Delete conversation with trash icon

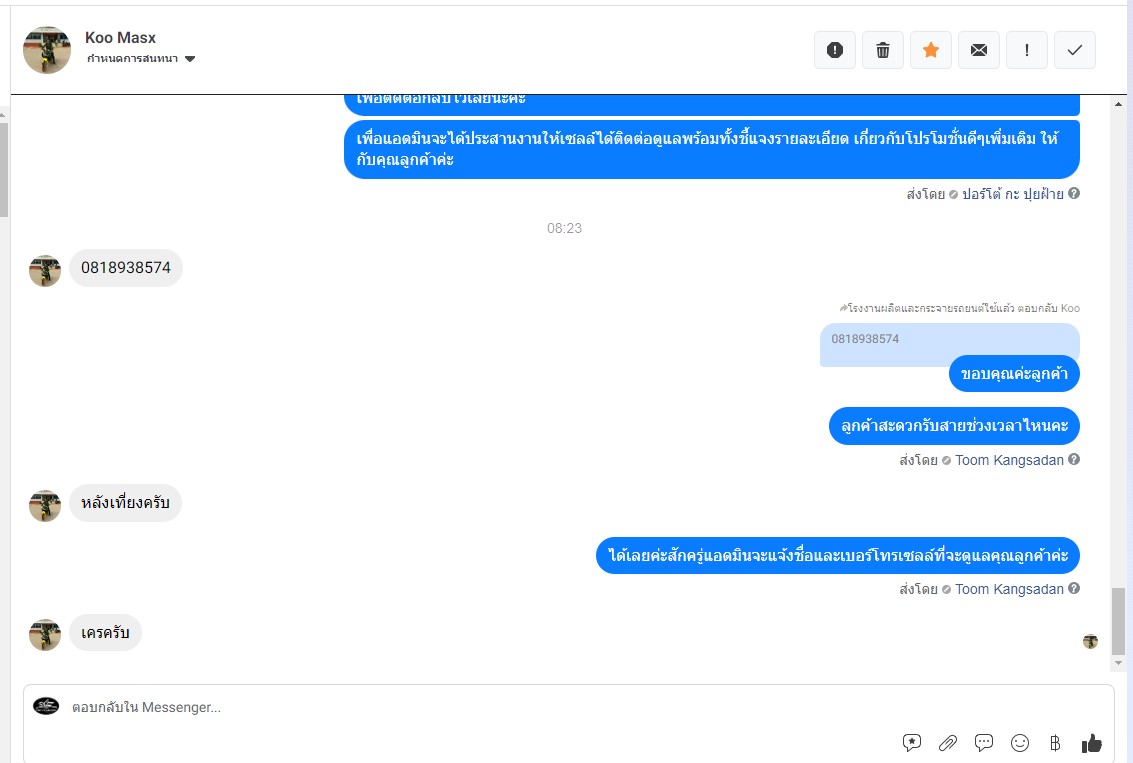[x=883, y=50]
